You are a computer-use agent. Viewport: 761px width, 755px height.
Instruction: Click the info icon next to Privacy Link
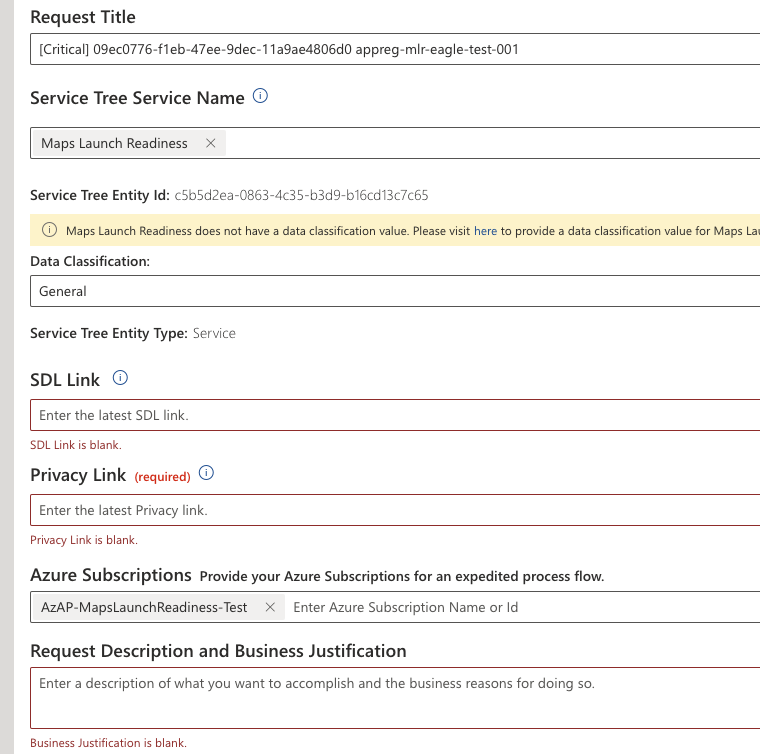pos(206,473)
